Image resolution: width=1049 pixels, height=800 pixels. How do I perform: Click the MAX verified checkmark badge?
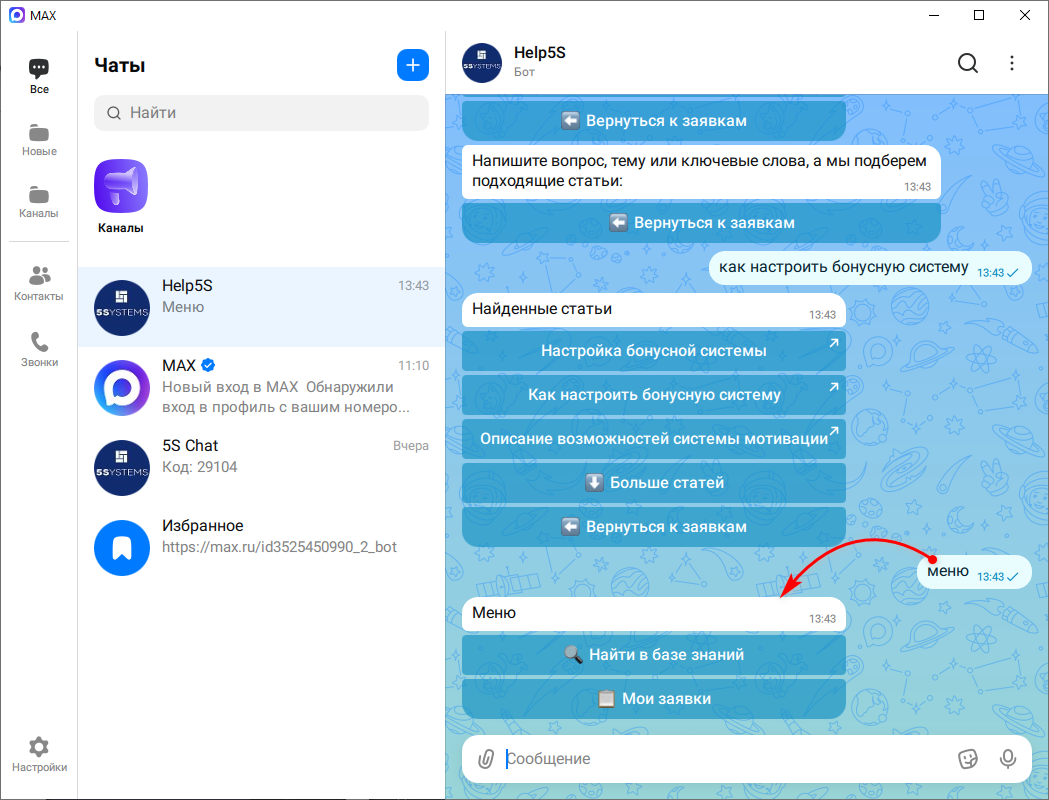pyautogui.click(x=208, y=365)
